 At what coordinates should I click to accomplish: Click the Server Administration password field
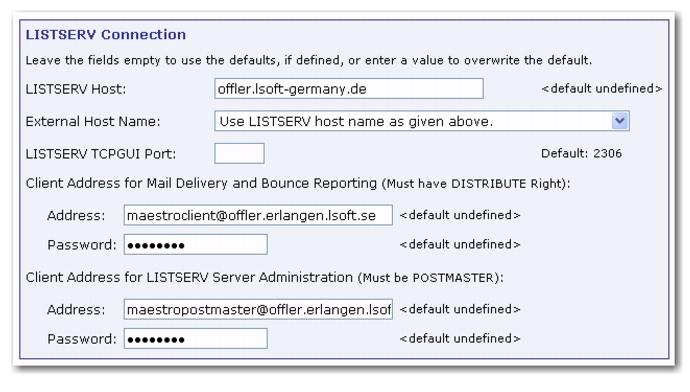coord(195,339)
